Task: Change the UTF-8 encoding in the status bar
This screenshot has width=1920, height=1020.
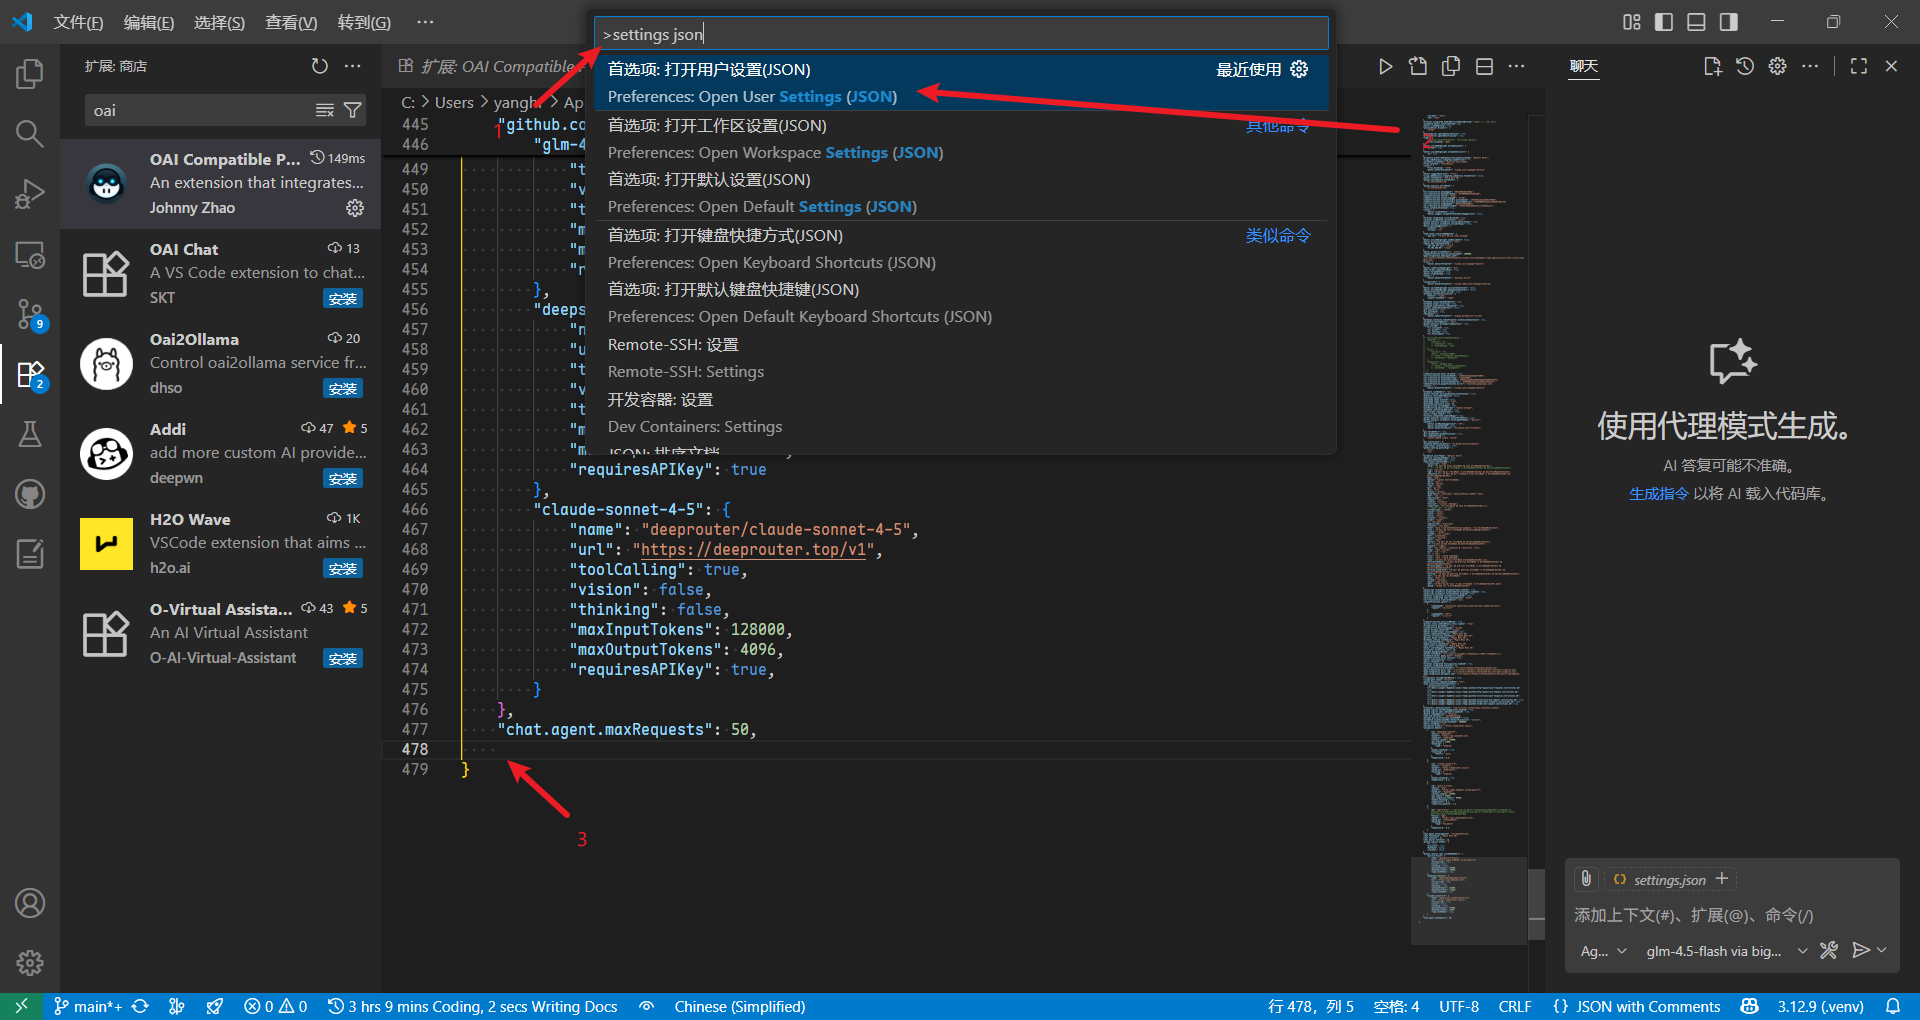Action: (x=1459, y=1006)
